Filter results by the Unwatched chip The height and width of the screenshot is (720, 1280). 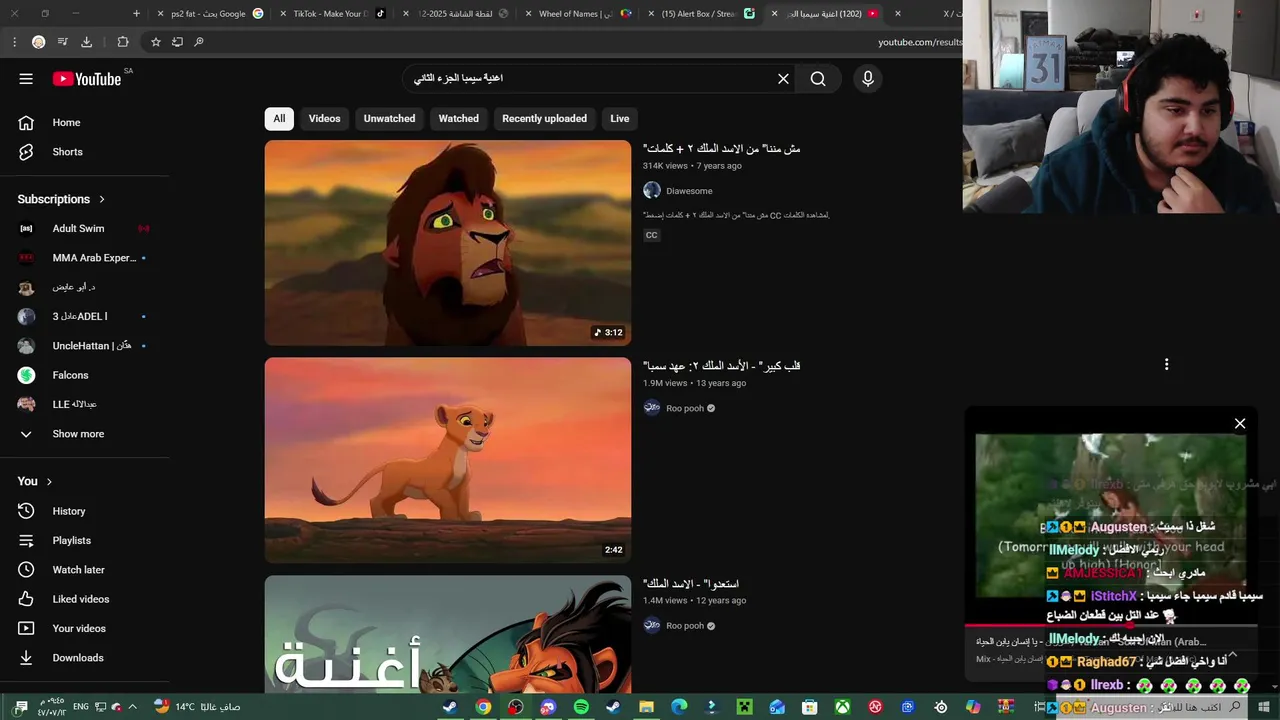389,118
